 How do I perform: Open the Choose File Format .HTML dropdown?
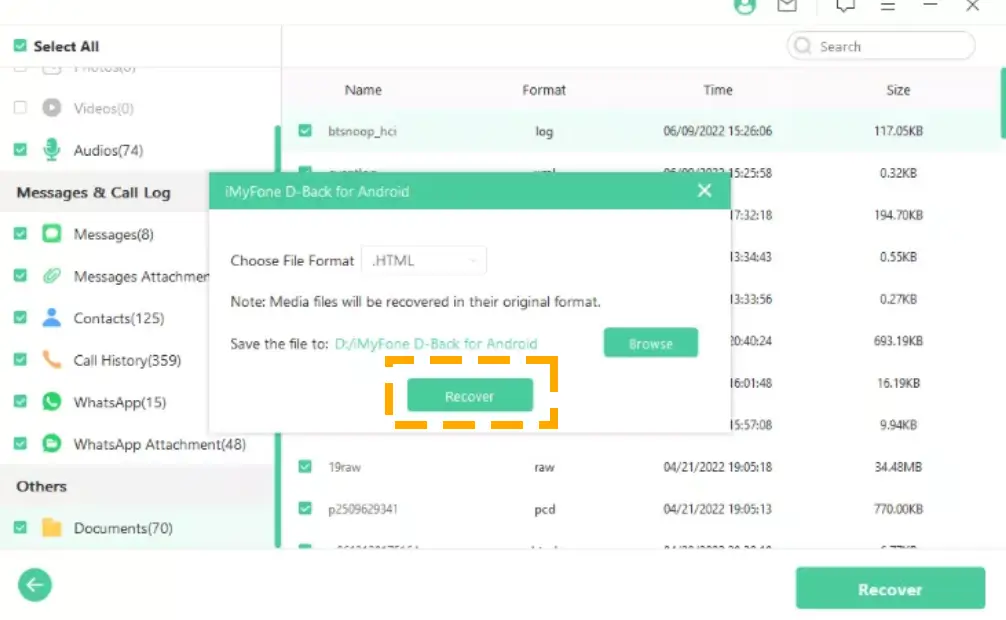(423, 261)
